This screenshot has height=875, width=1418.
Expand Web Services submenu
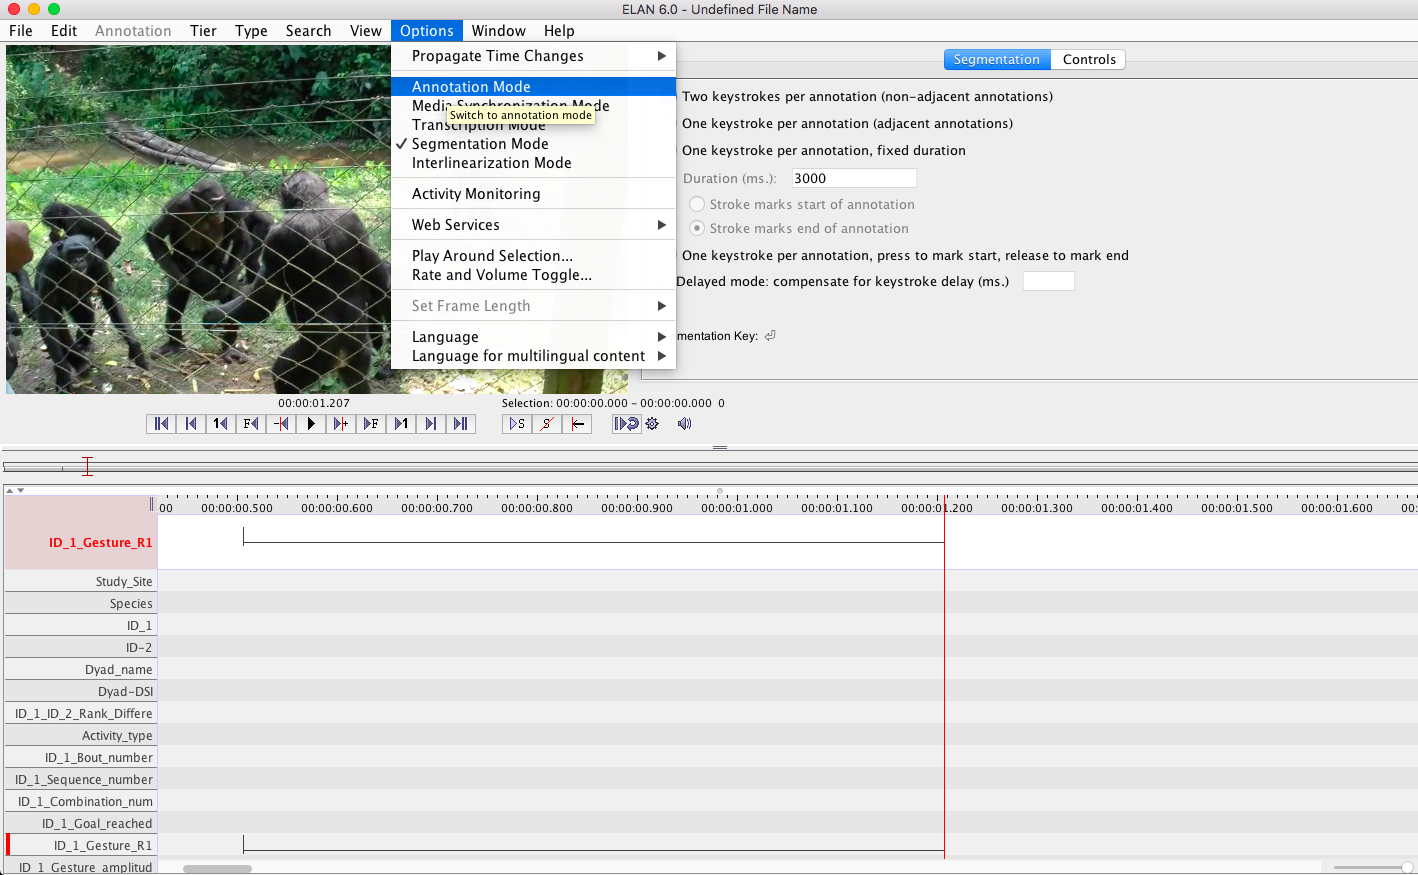534,225
